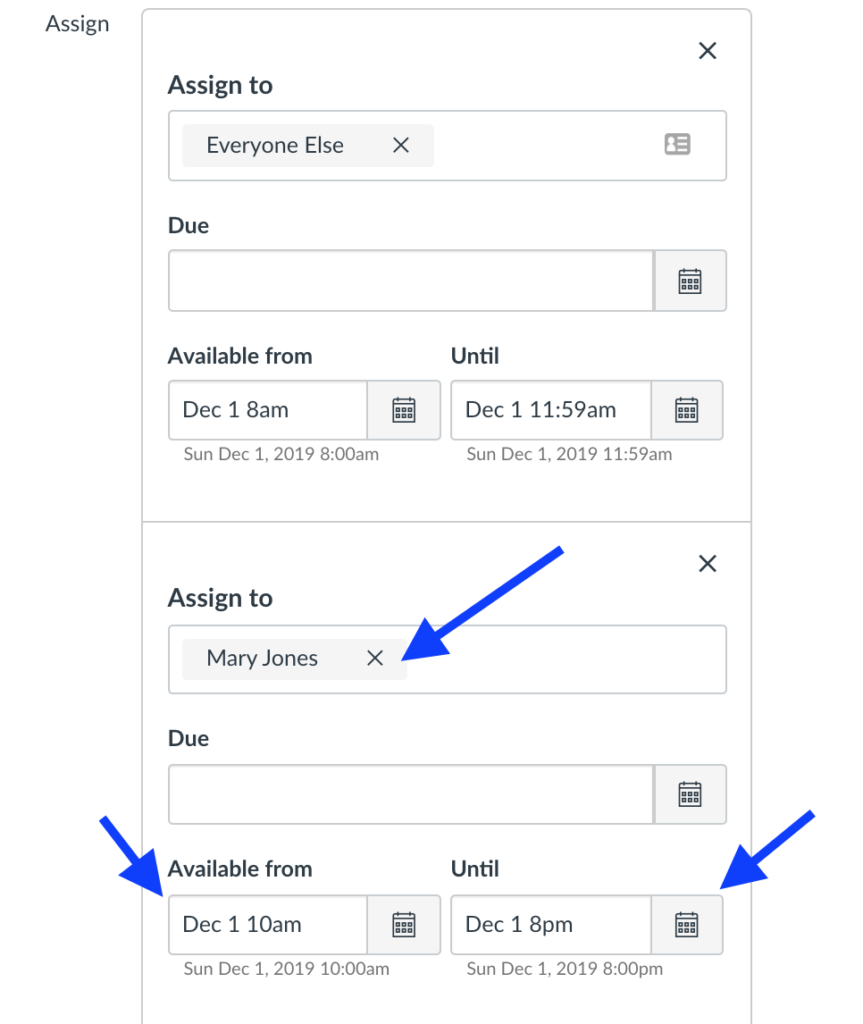Remove the Mary Jones assignee tag
863x1024 pixels.
coord(375,658)
